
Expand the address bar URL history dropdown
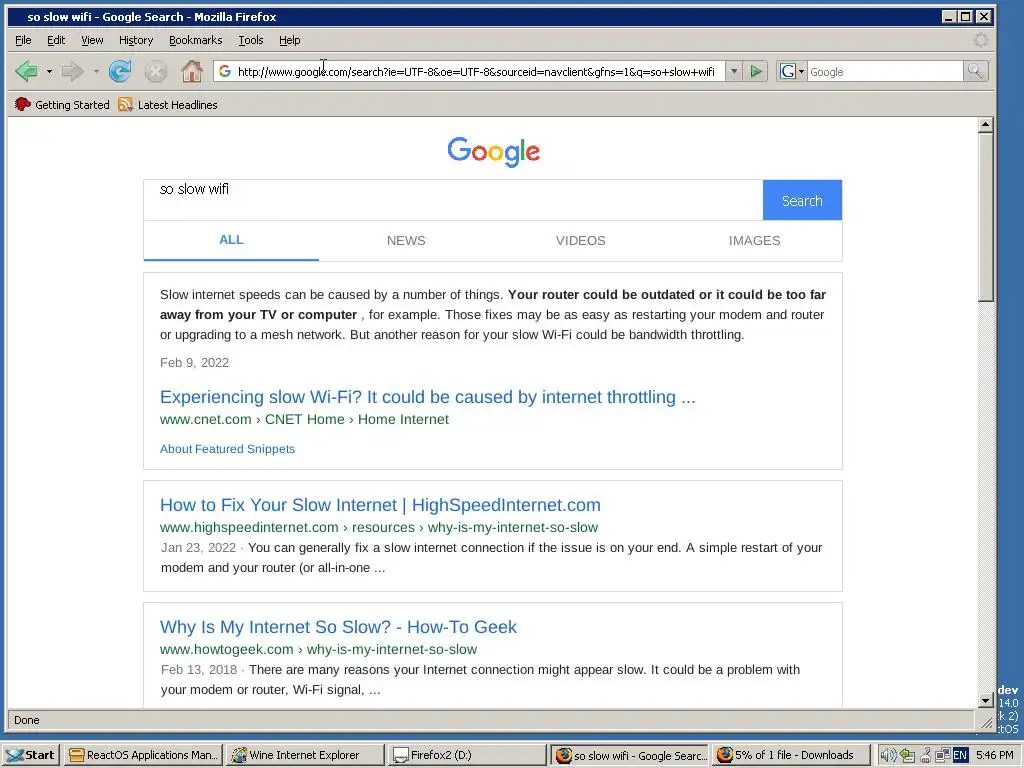[x=734, y=71]
